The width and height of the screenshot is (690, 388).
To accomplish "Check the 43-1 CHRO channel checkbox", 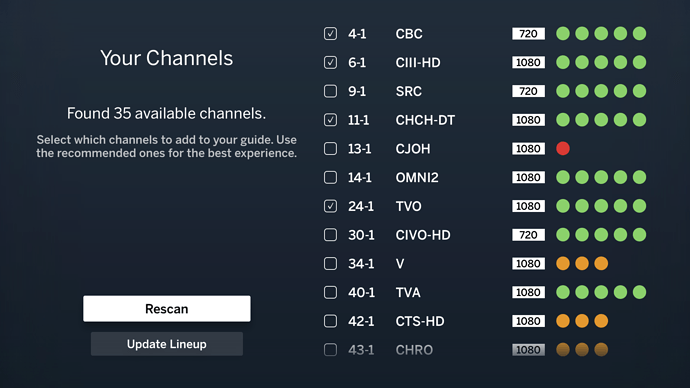I will point(330,350).
